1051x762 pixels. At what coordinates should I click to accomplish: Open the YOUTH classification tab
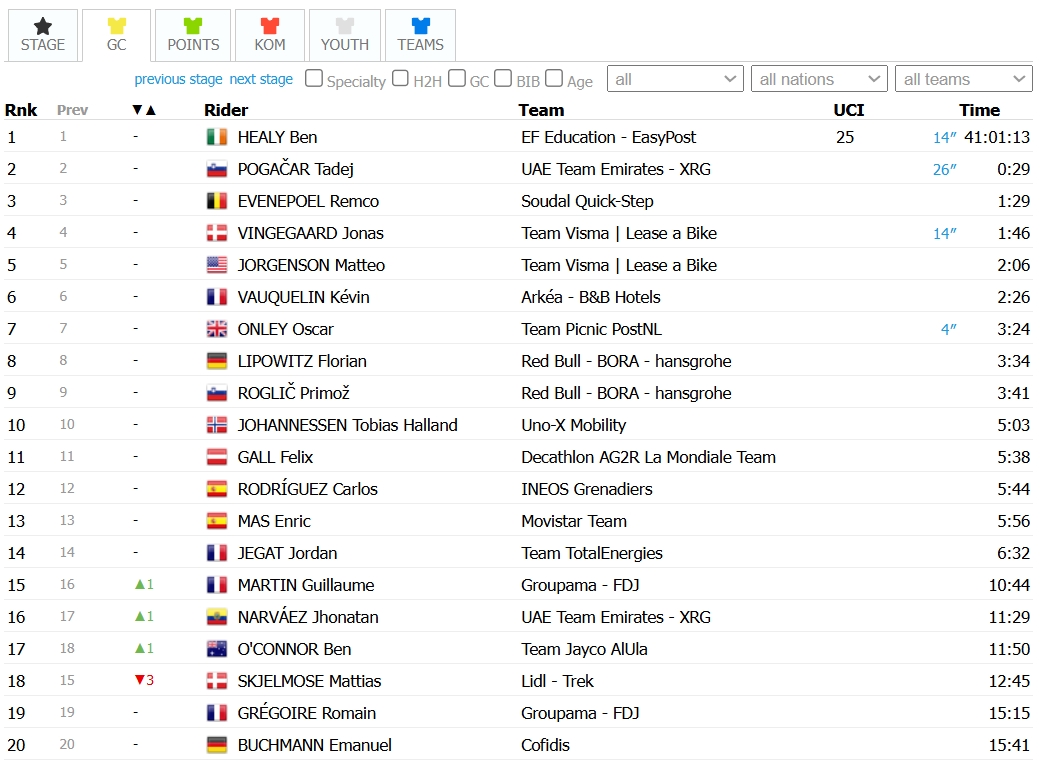(345, 36)
